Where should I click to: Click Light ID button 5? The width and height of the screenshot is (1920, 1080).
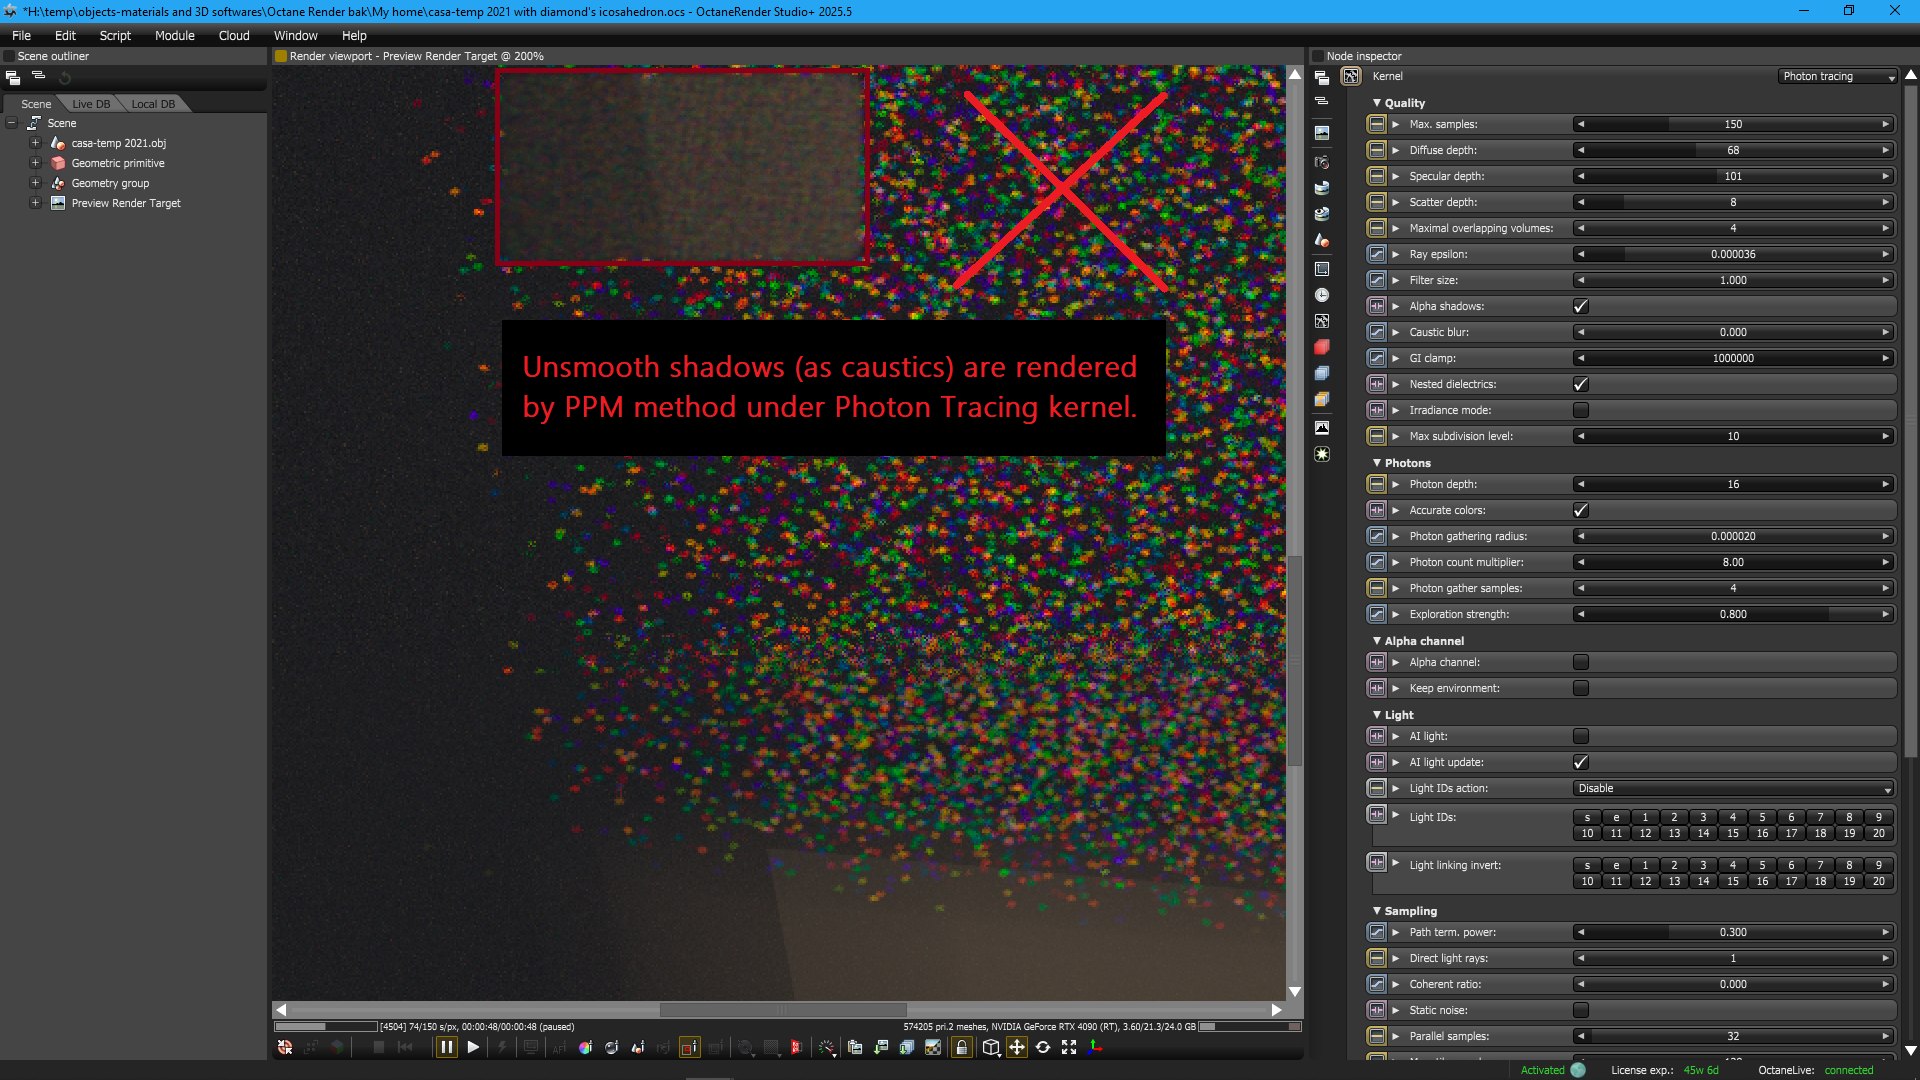coord(1762,817)
